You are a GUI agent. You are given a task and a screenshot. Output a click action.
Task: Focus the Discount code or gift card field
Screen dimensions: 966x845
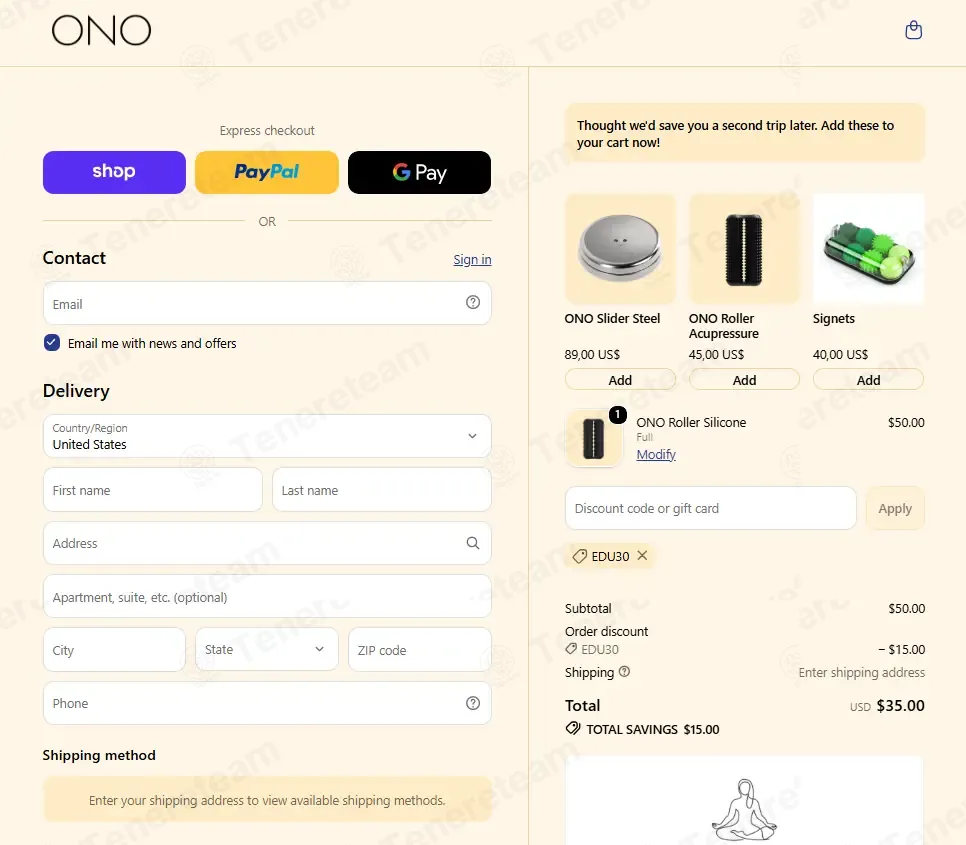[710, 509]
